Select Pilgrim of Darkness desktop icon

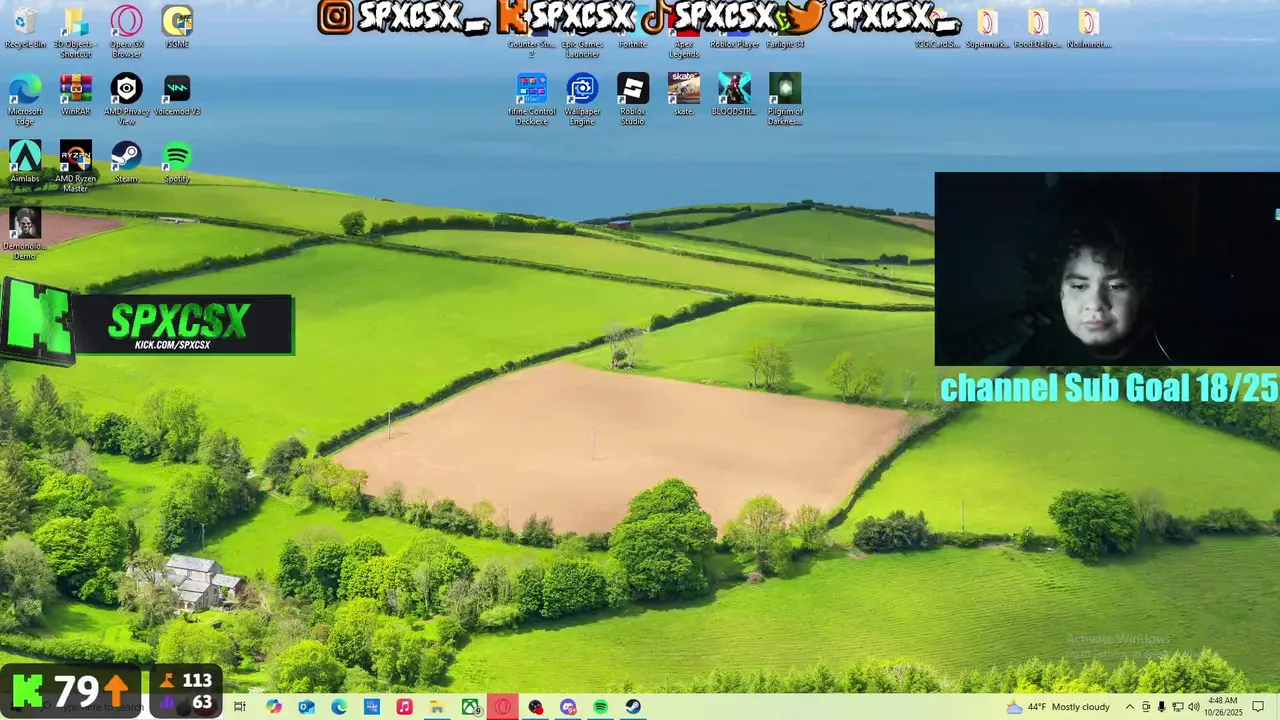point(785,99)
